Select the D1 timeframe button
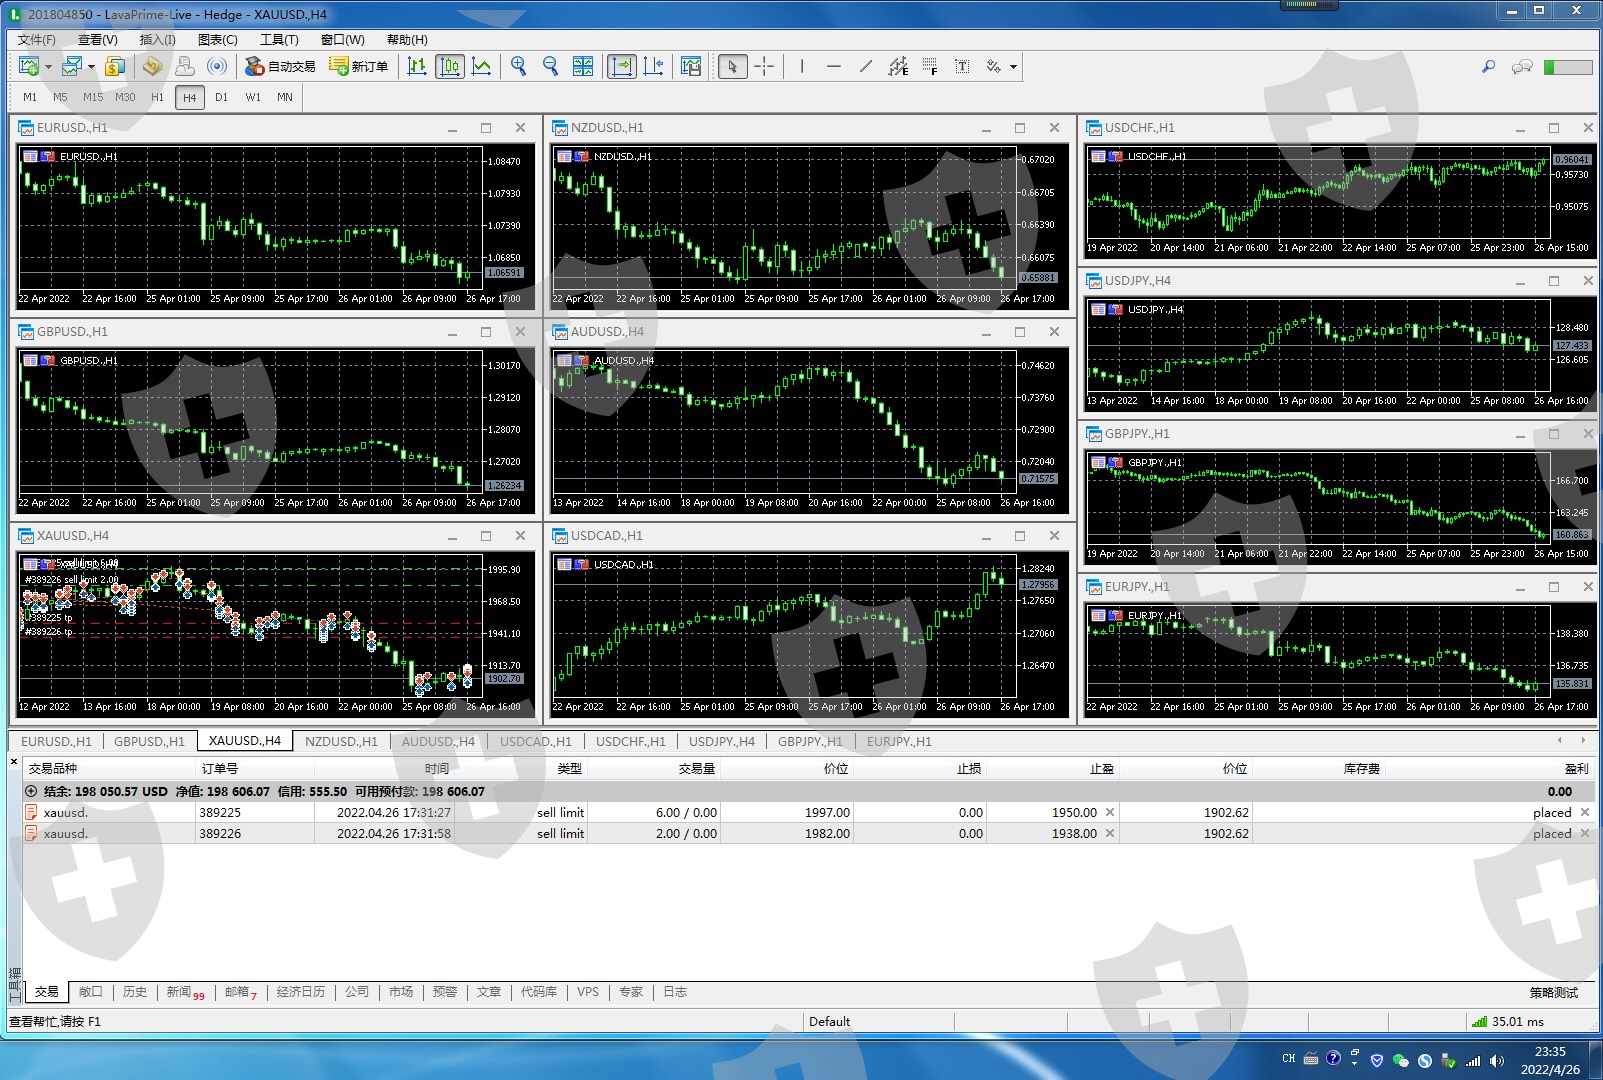This screenshot has height=1080, width=1603. pos(221,97)
